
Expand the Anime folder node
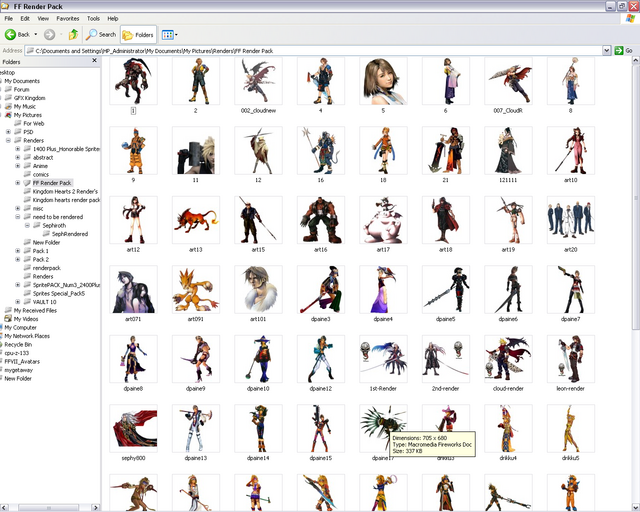(x=18, y=166)
